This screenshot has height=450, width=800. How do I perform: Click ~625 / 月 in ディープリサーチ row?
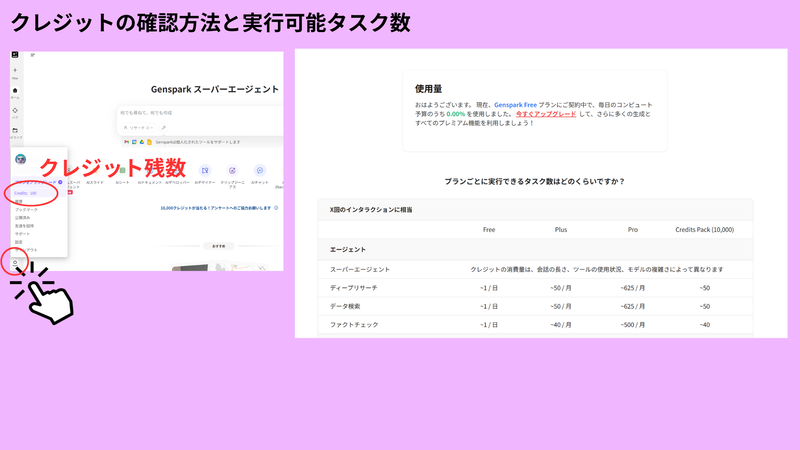(x=633, y=288)
